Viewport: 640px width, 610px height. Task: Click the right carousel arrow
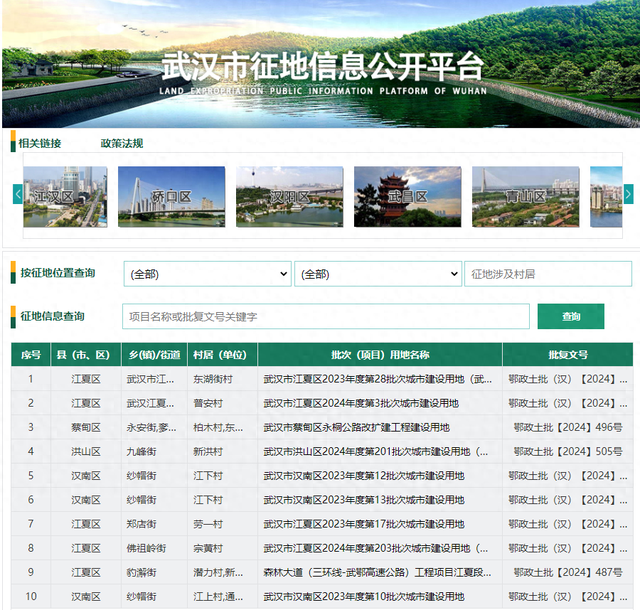click(628, 195)
